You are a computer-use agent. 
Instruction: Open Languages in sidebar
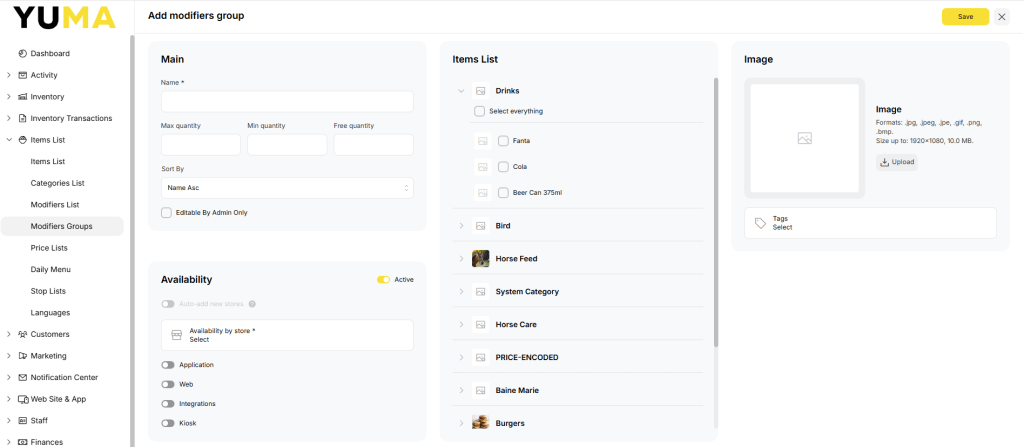click(x=50, y=312)
